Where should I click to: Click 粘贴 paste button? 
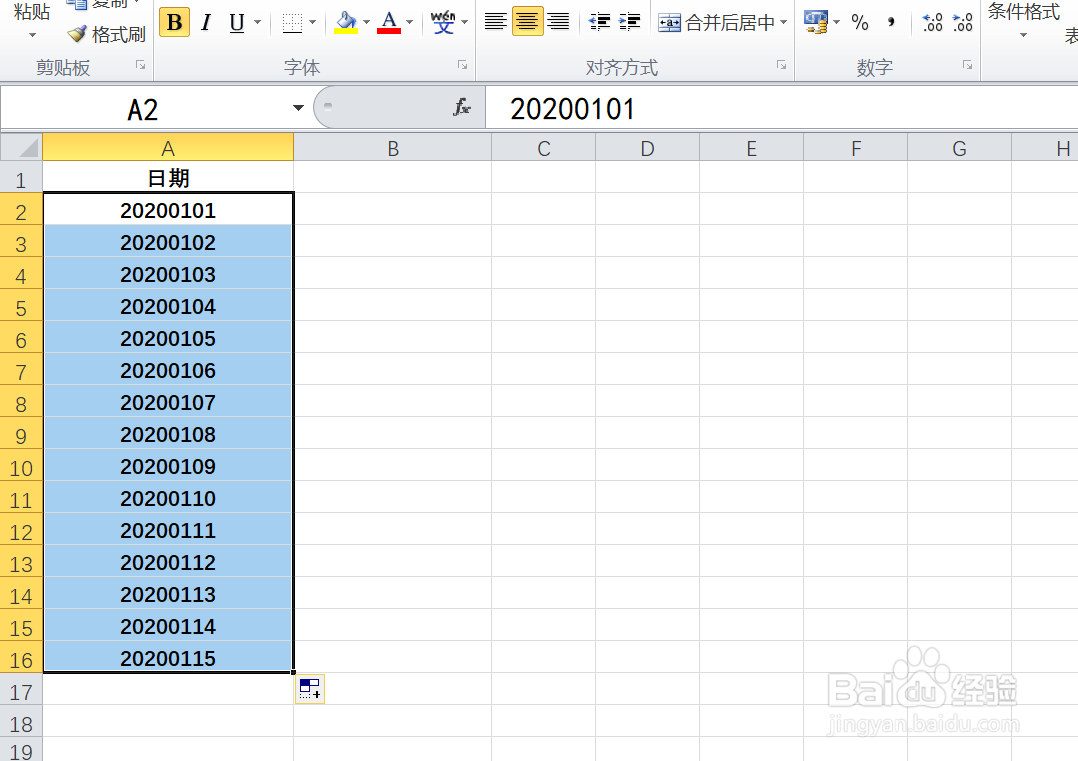(x=32, y=12)
